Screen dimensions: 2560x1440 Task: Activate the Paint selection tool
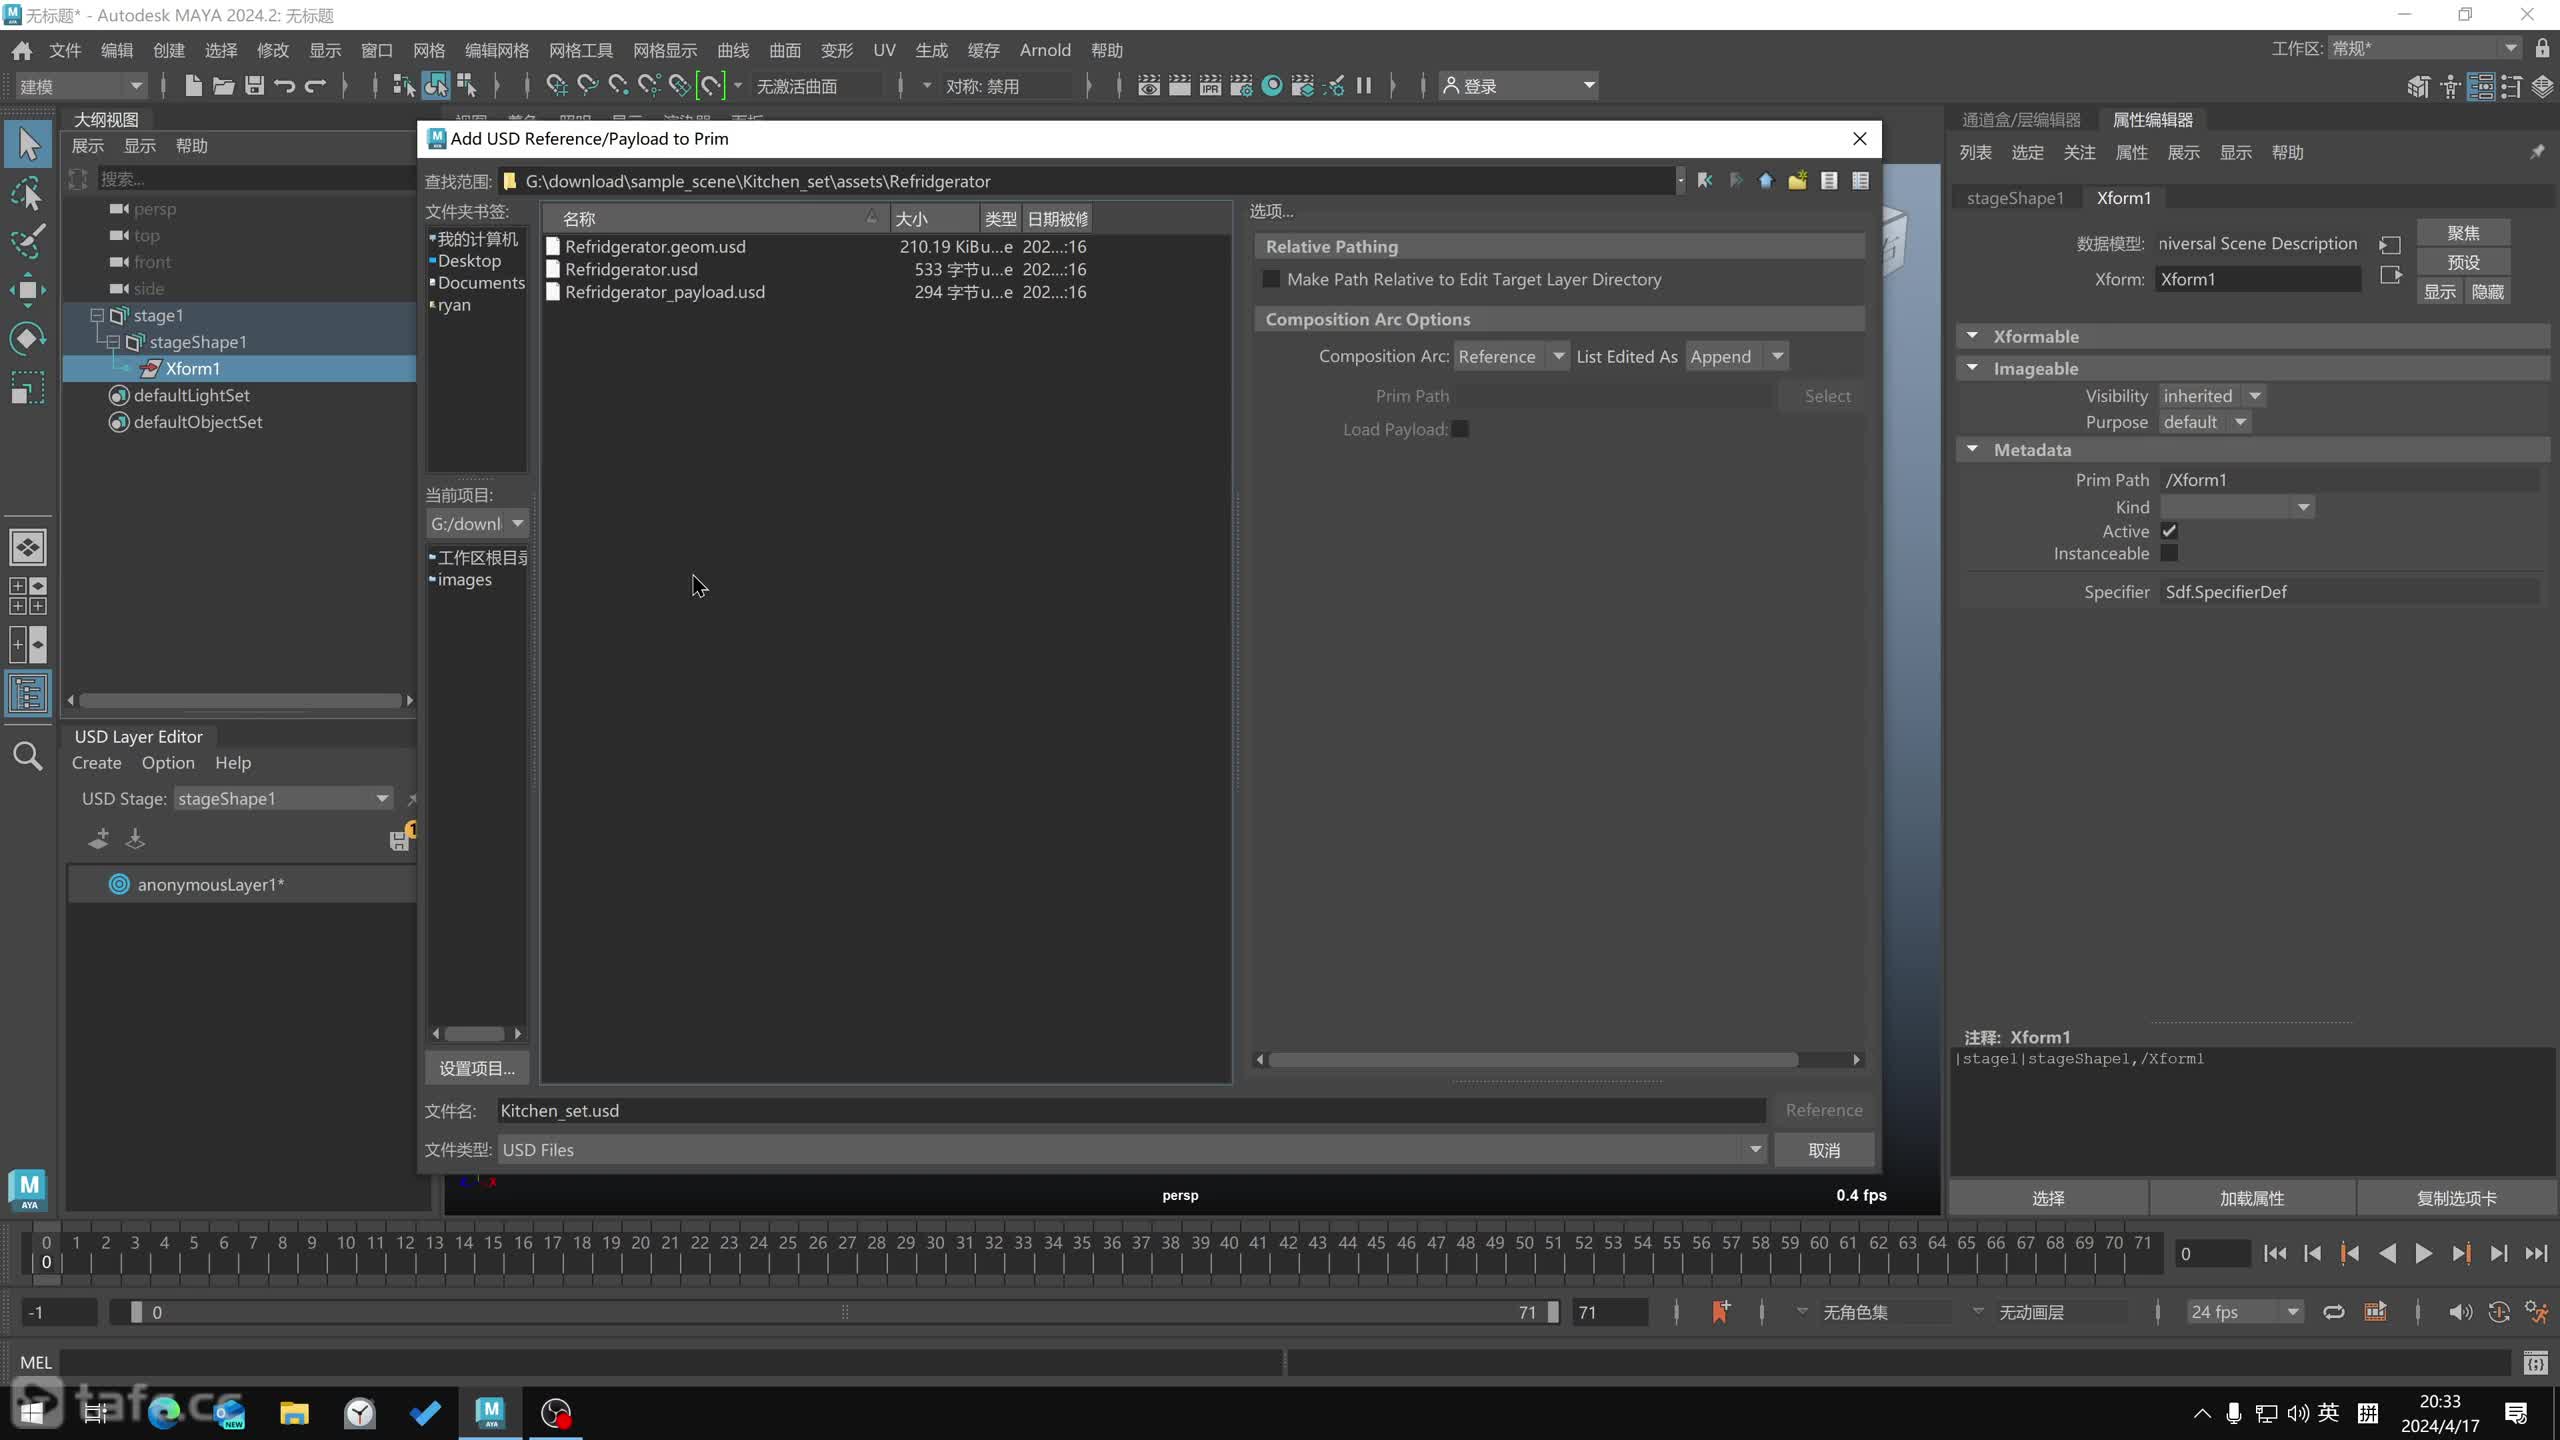coord(28,241)
